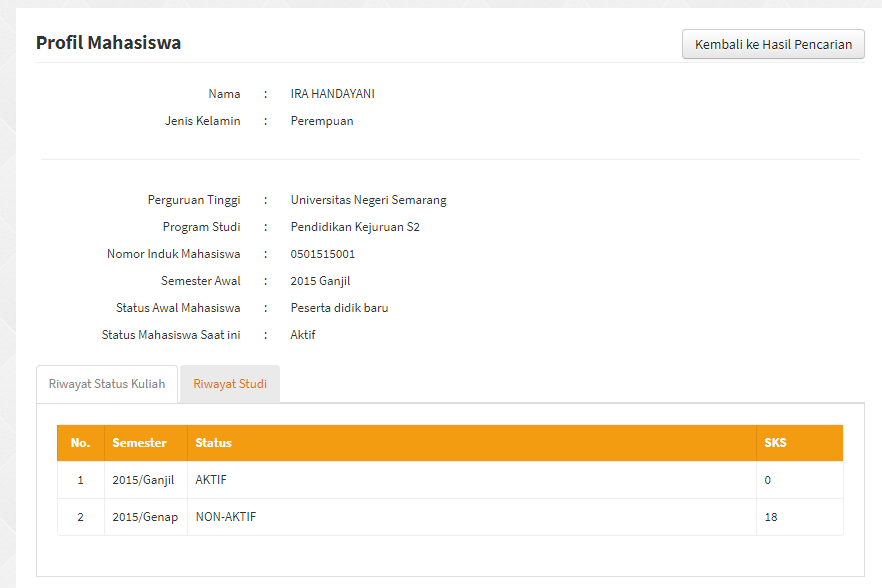
Task: Click Kembali ke Hasil Pencarian button
Action: pos(773,44)
